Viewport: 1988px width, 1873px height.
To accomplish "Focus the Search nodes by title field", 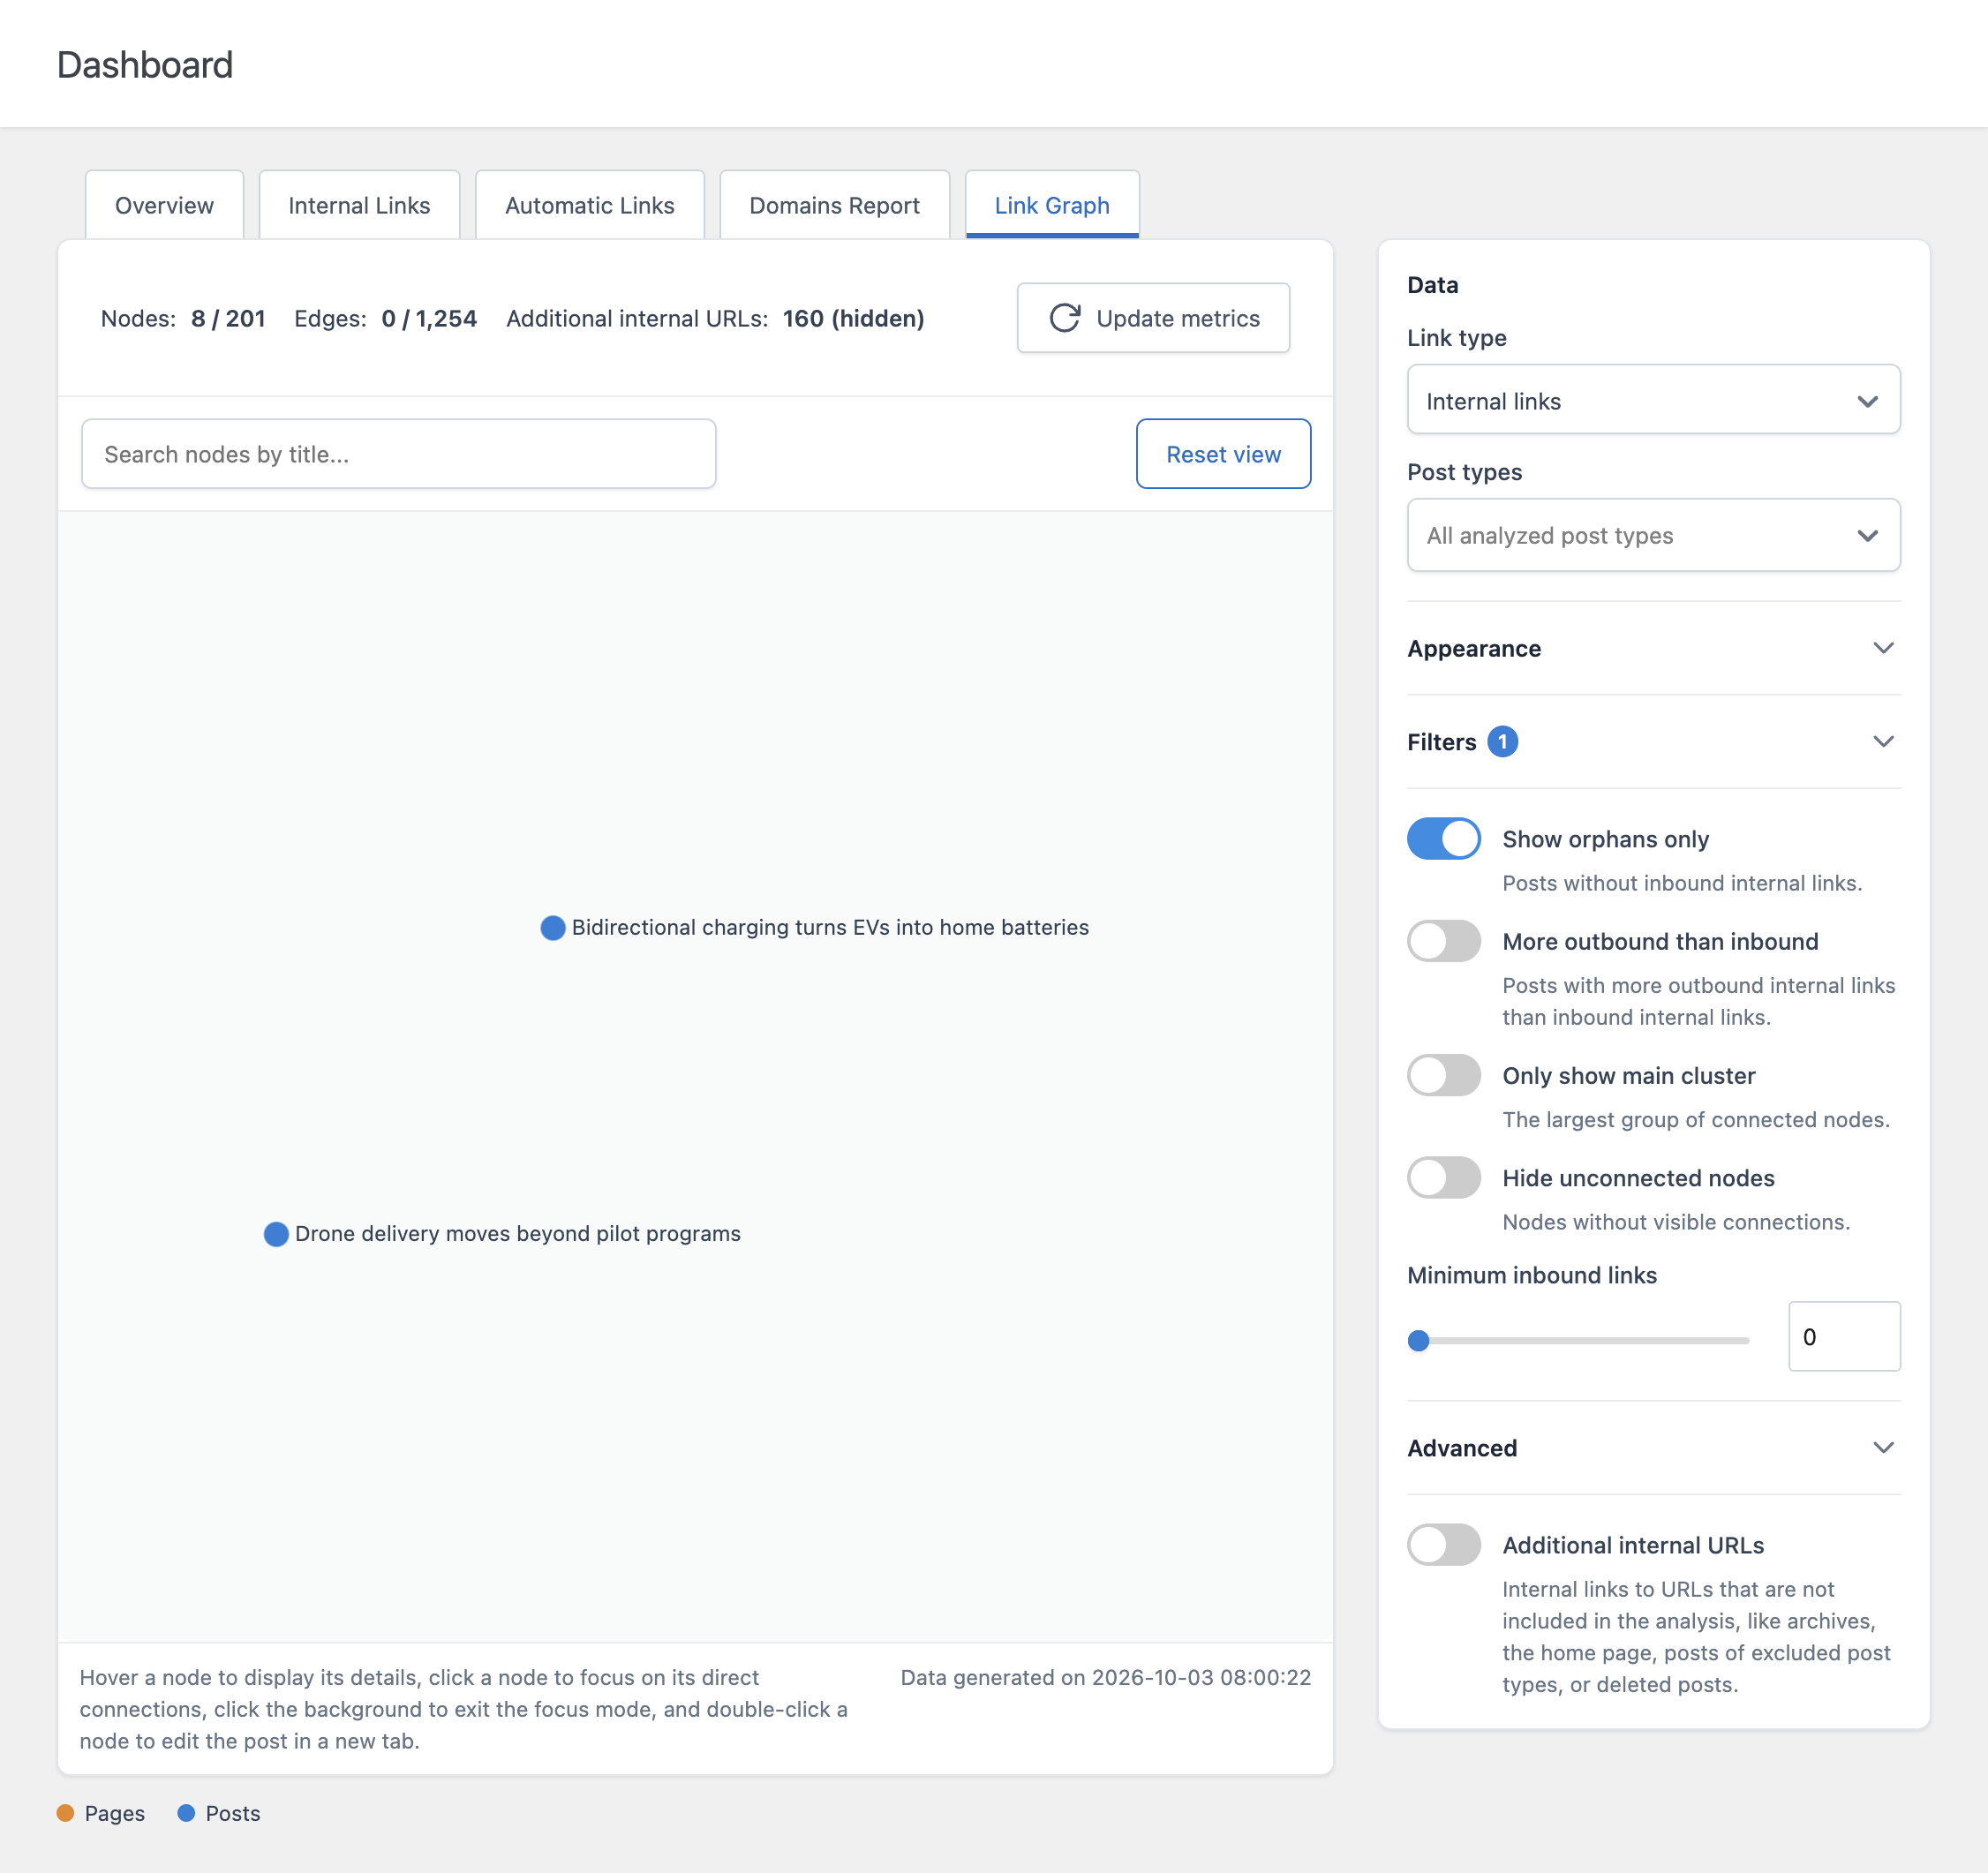I will click(399, 454).
